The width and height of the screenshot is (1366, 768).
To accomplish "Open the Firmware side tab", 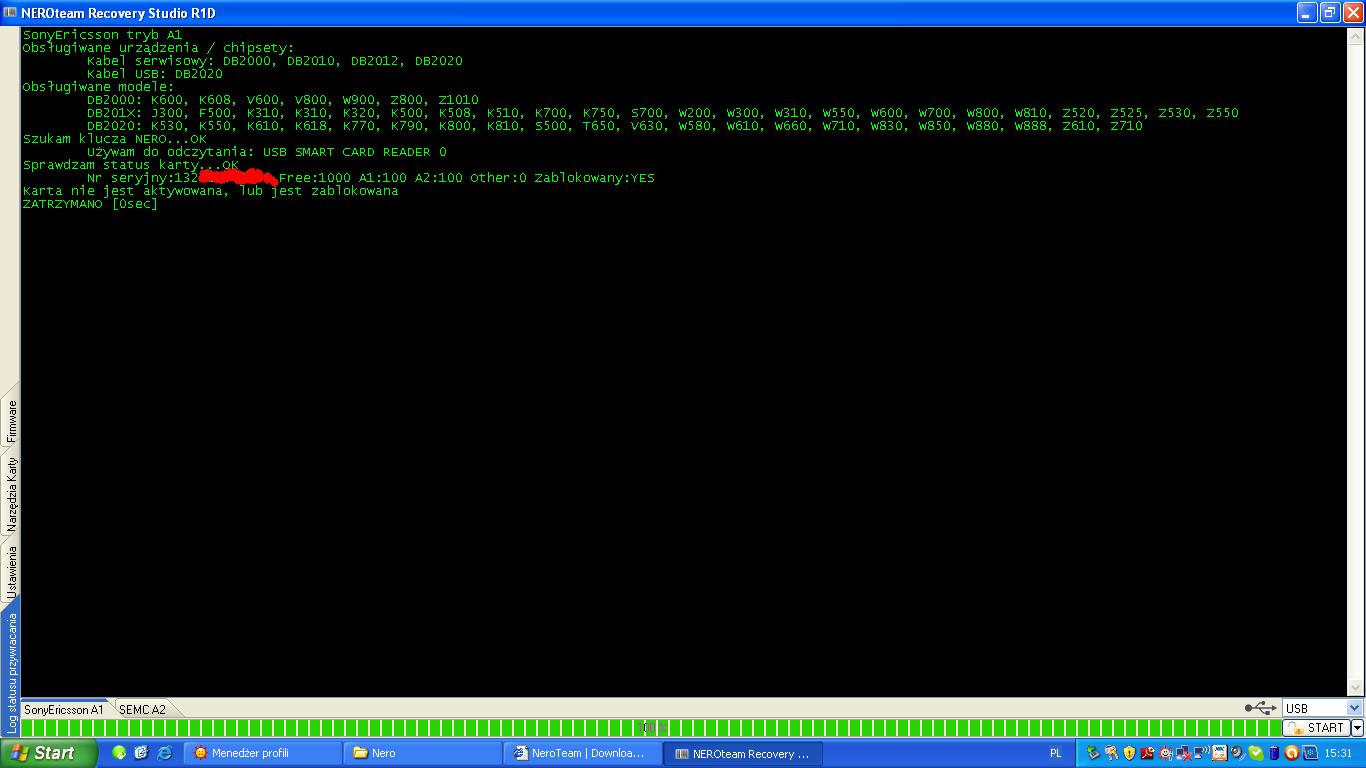I will 11,421.
